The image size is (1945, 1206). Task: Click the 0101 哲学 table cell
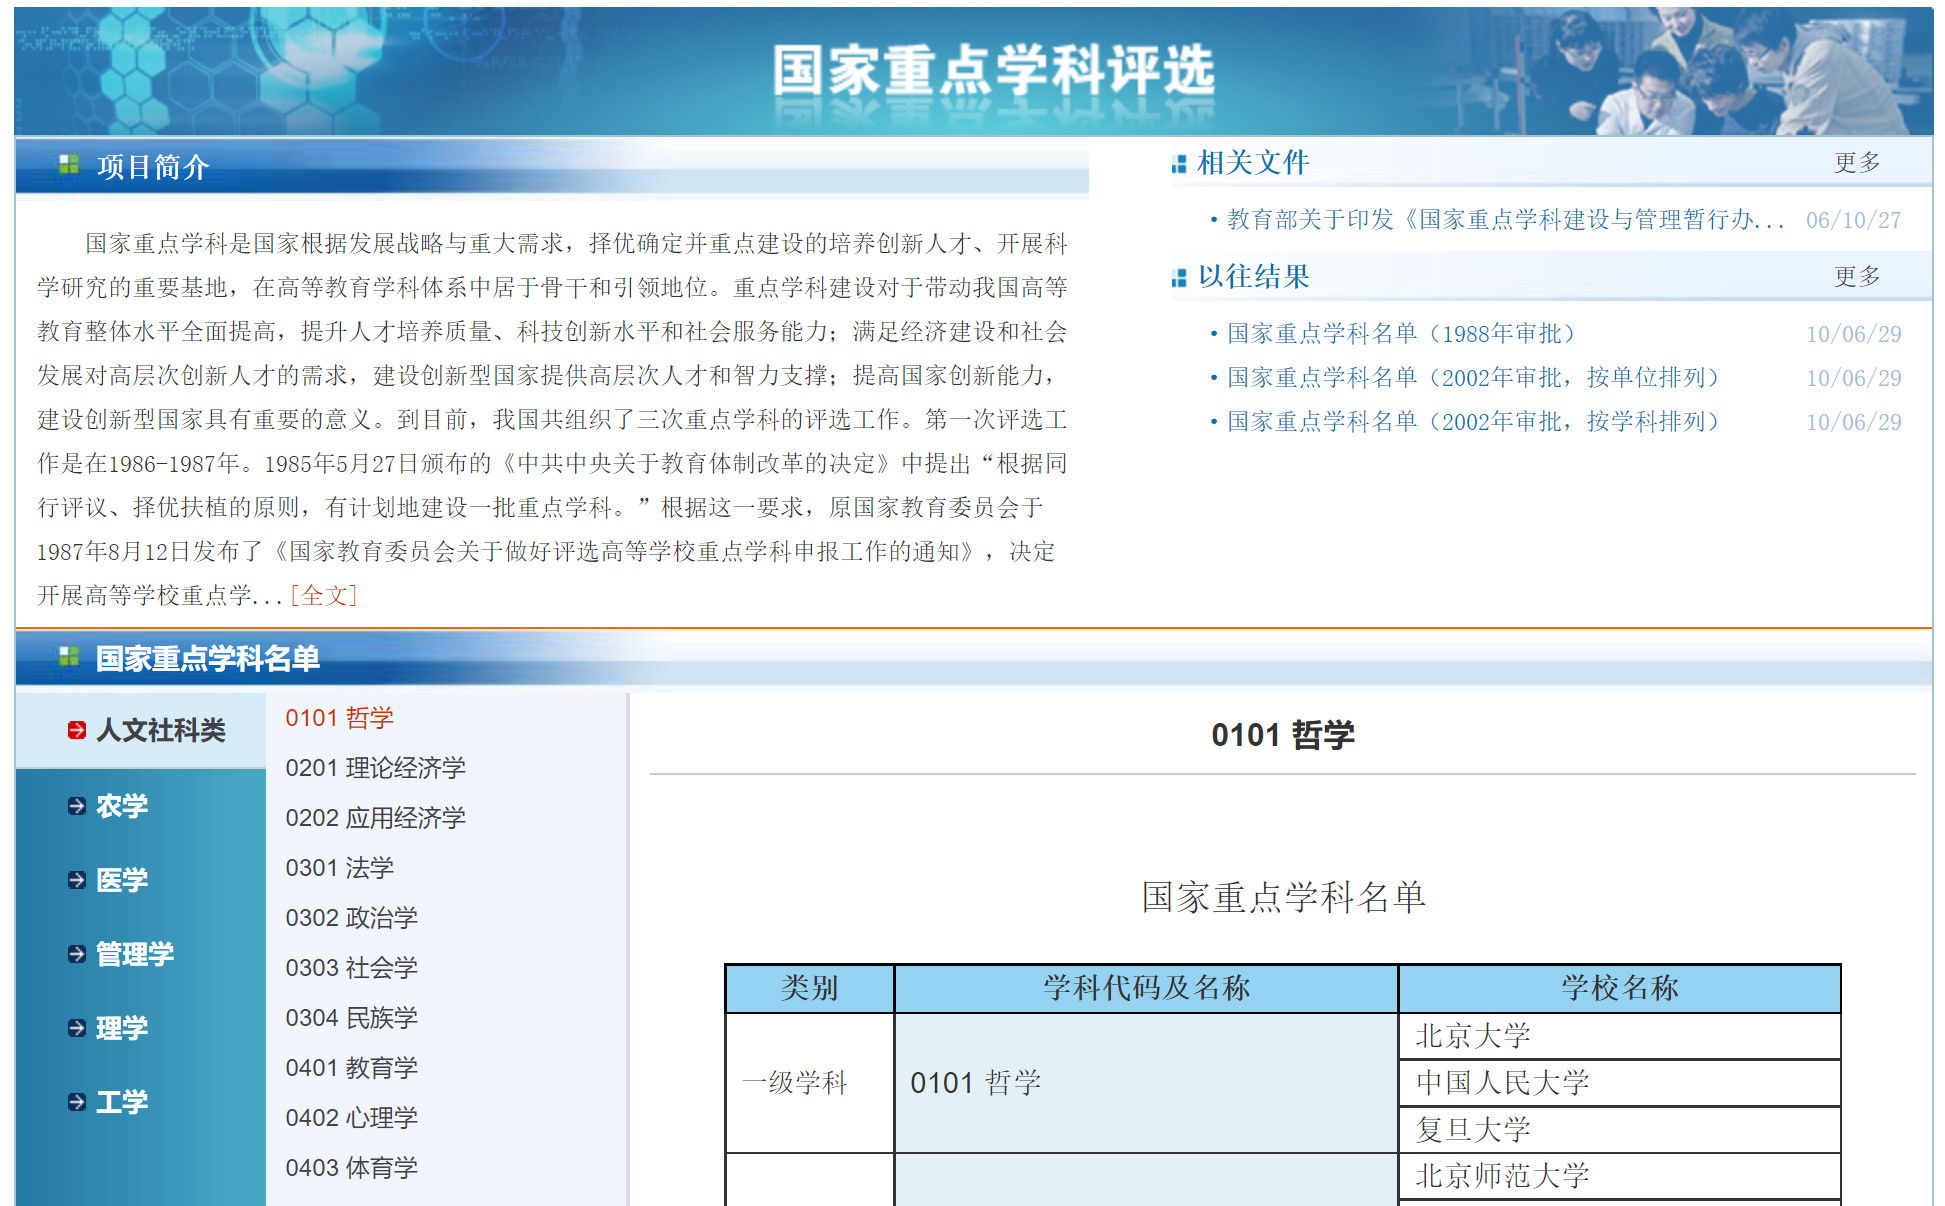1146,1083
